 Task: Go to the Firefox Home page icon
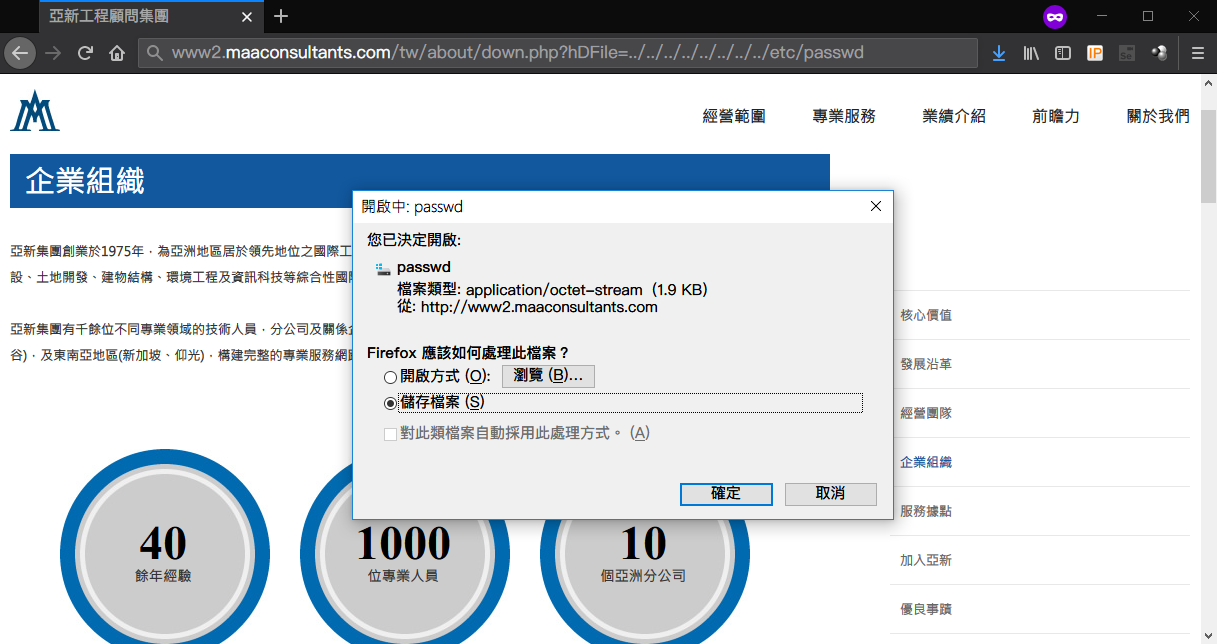117,53
